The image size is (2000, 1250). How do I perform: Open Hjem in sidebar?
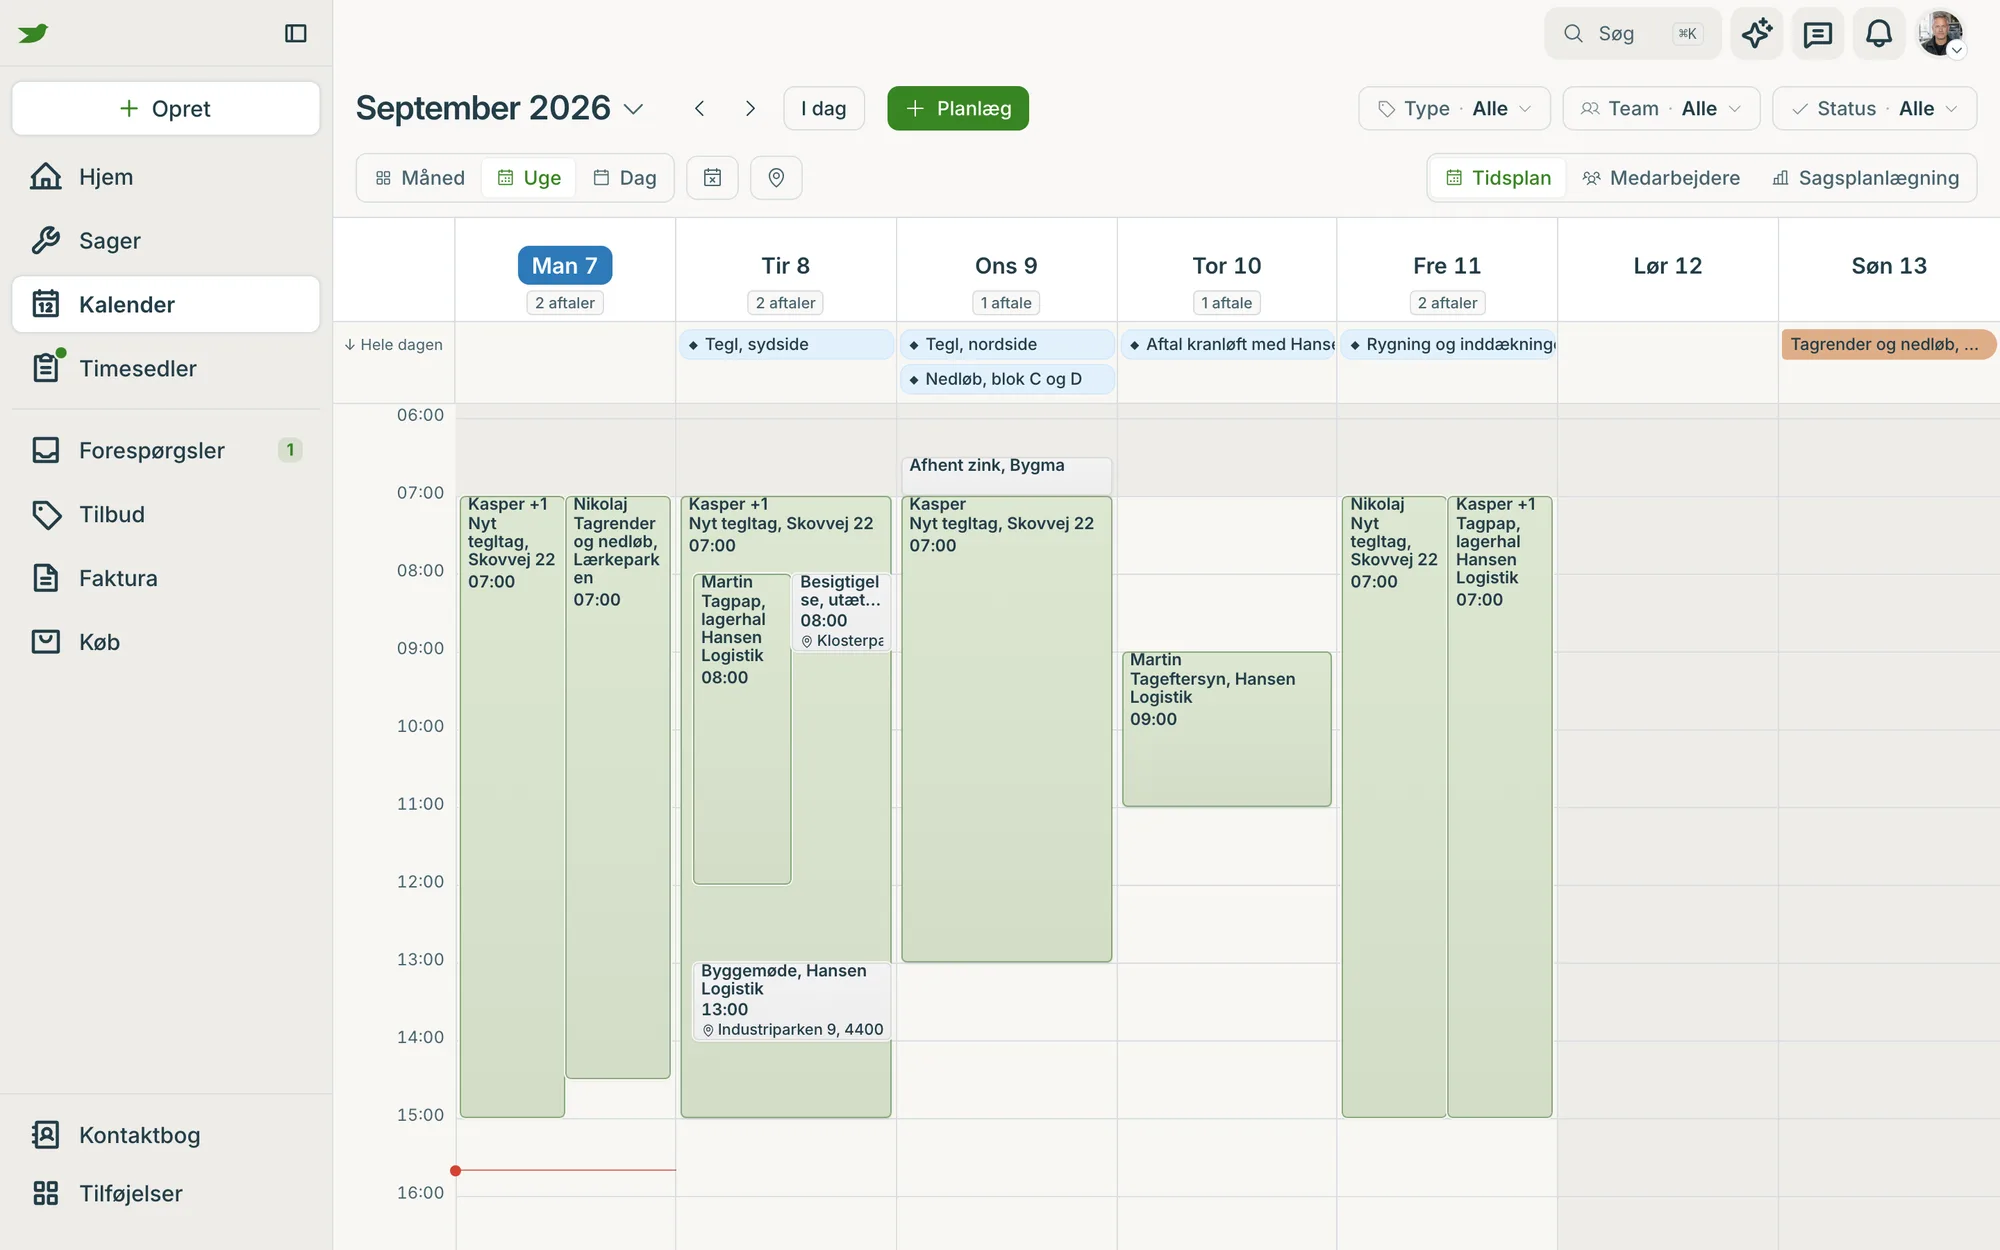click(166, 177)
